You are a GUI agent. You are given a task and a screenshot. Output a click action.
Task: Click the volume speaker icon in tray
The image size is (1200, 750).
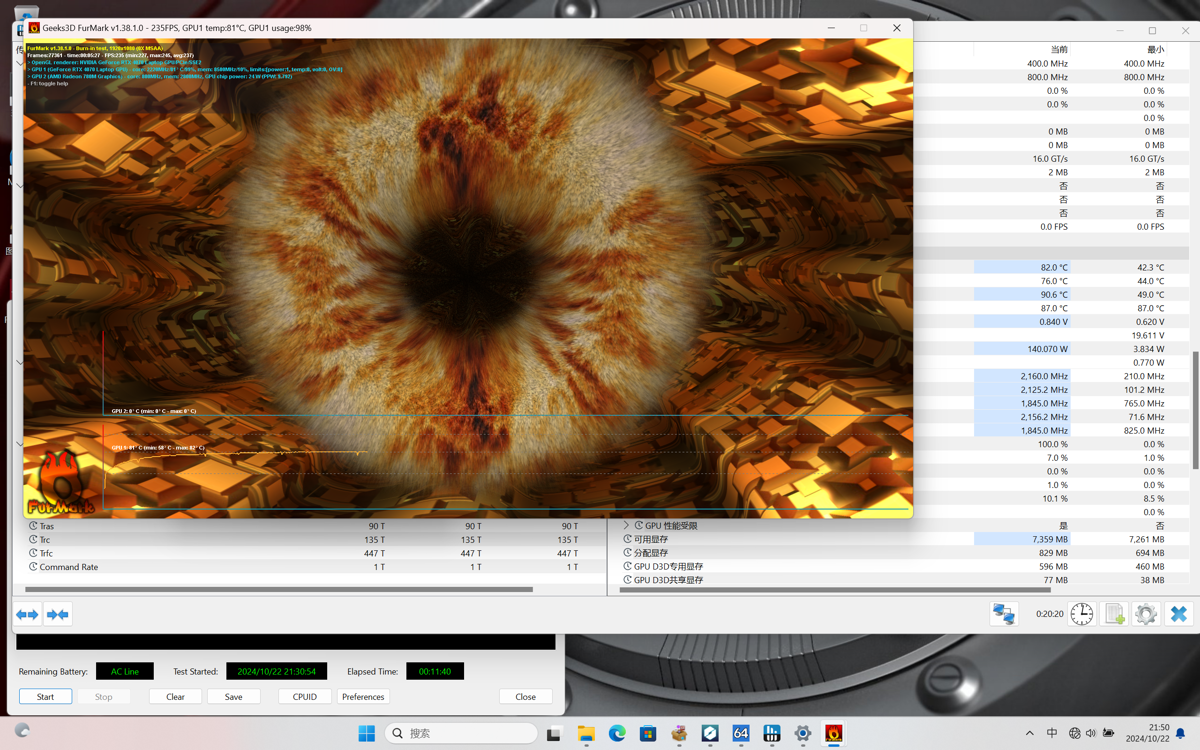(1091, 733)
